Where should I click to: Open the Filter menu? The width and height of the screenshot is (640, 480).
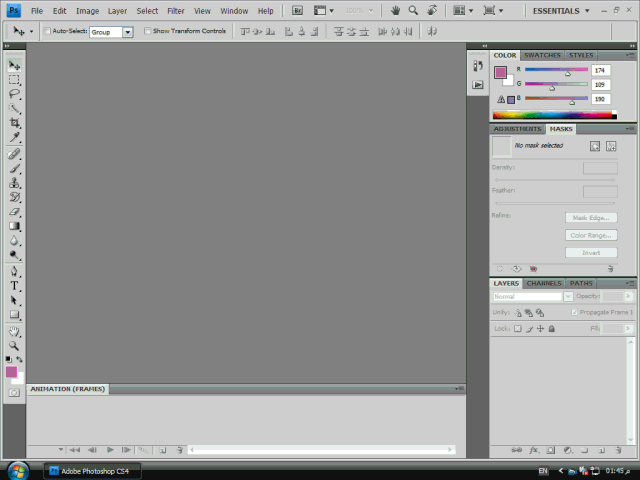[x=176, y=11]
